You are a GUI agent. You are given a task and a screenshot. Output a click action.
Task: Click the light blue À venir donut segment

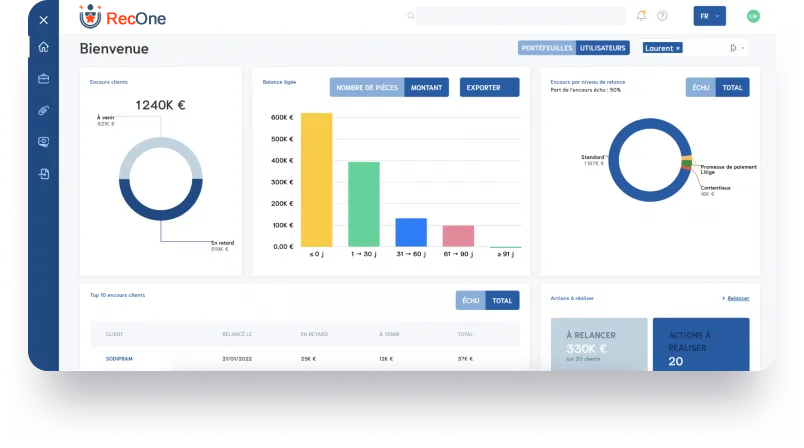pos(160,142)
